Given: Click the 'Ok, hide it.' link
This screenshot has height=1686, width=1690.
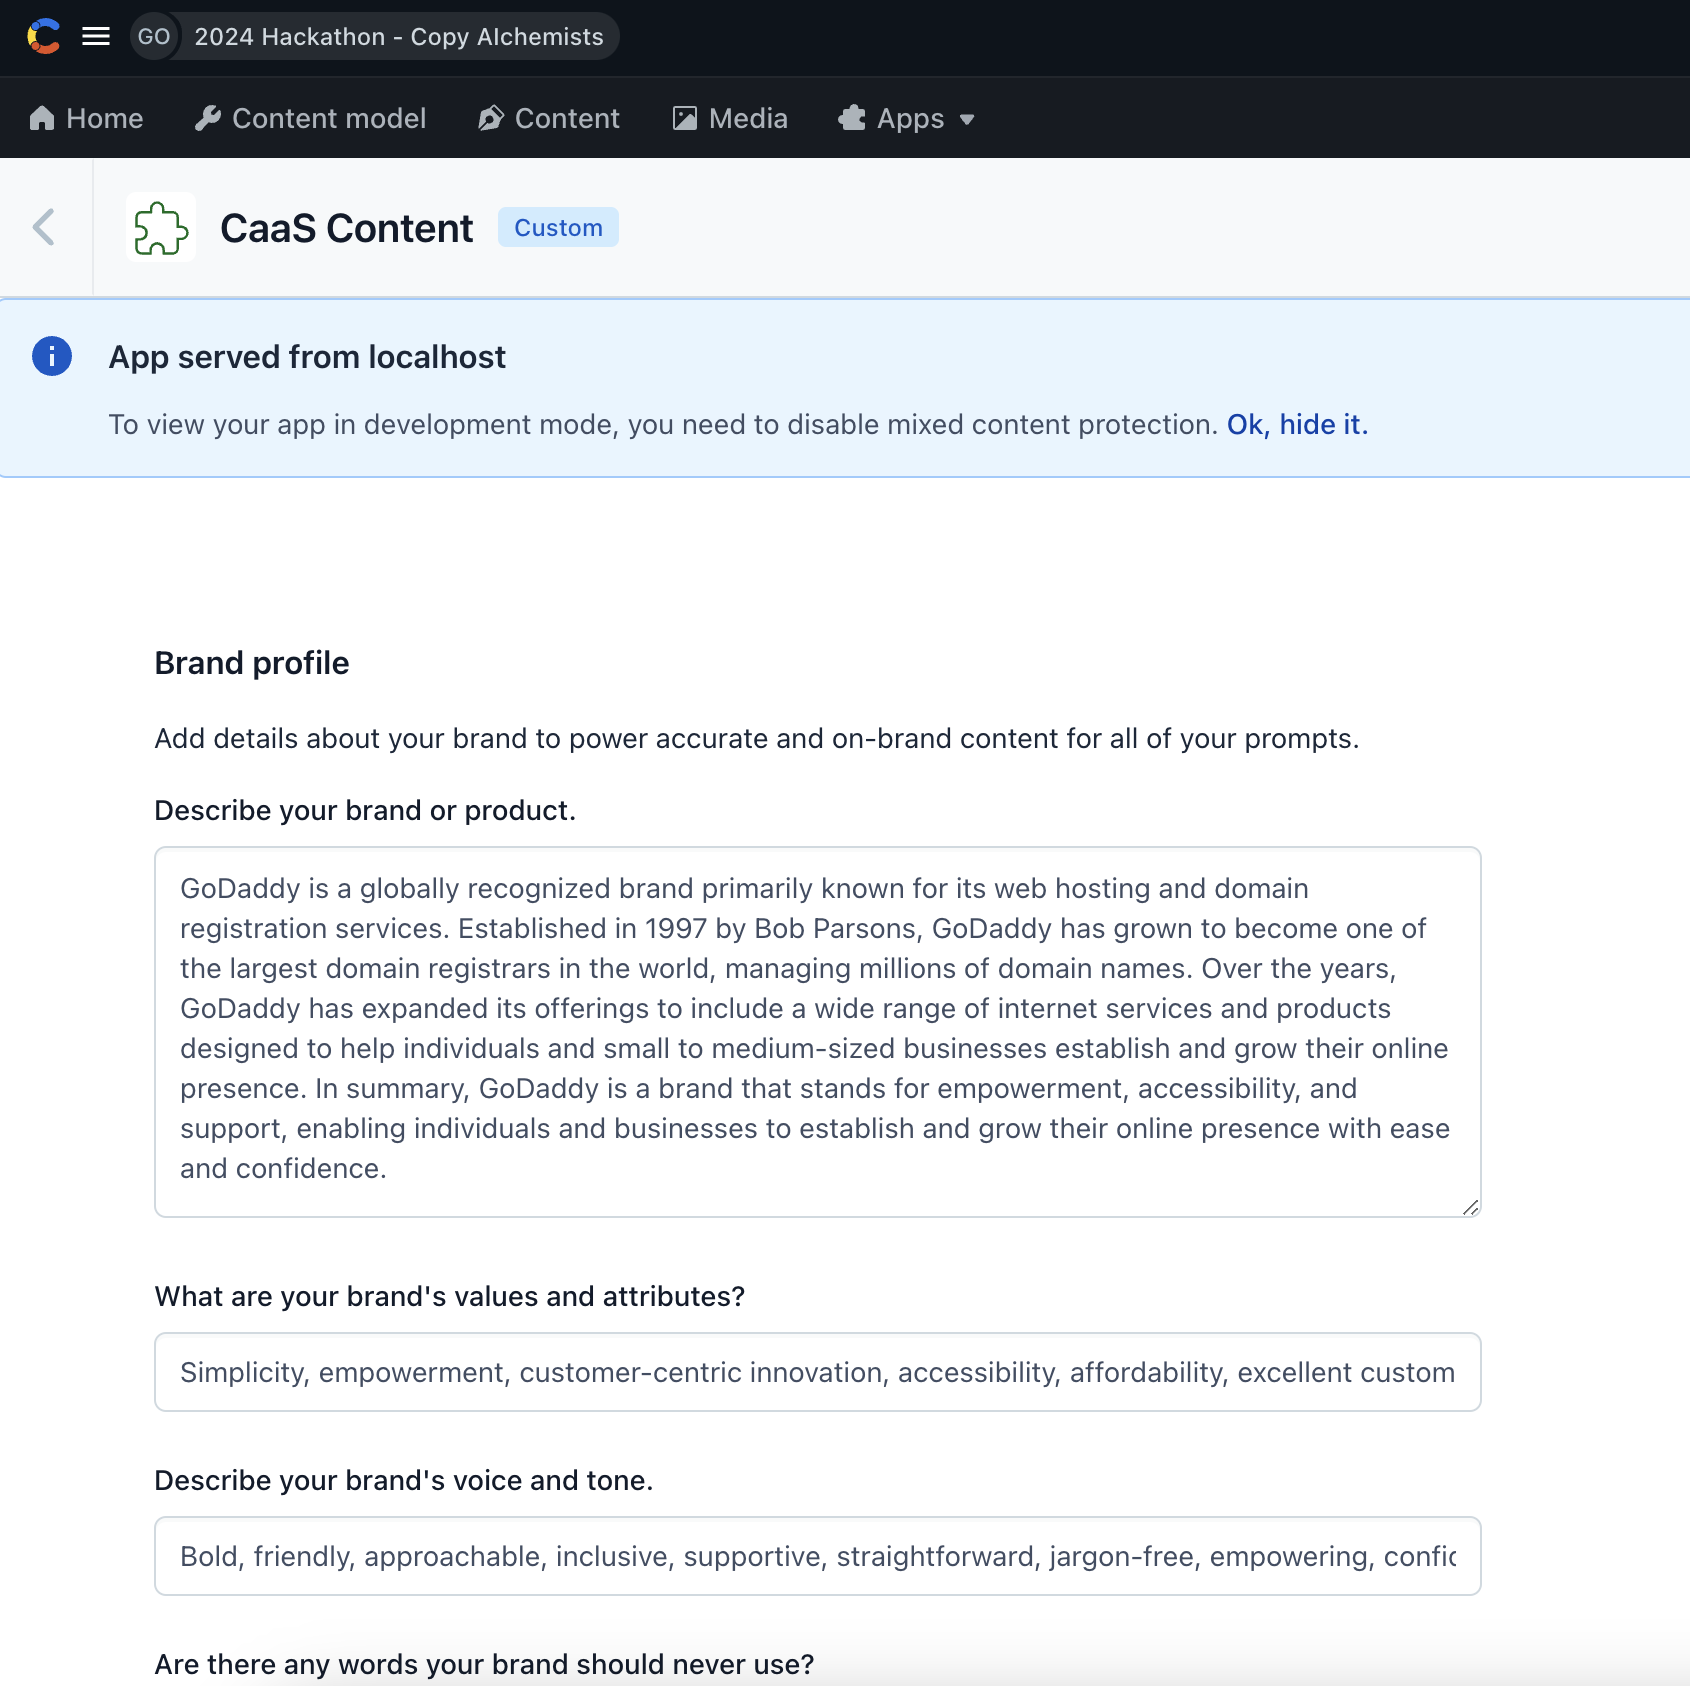Looking at the screenshot, I should pos(1297,425).
